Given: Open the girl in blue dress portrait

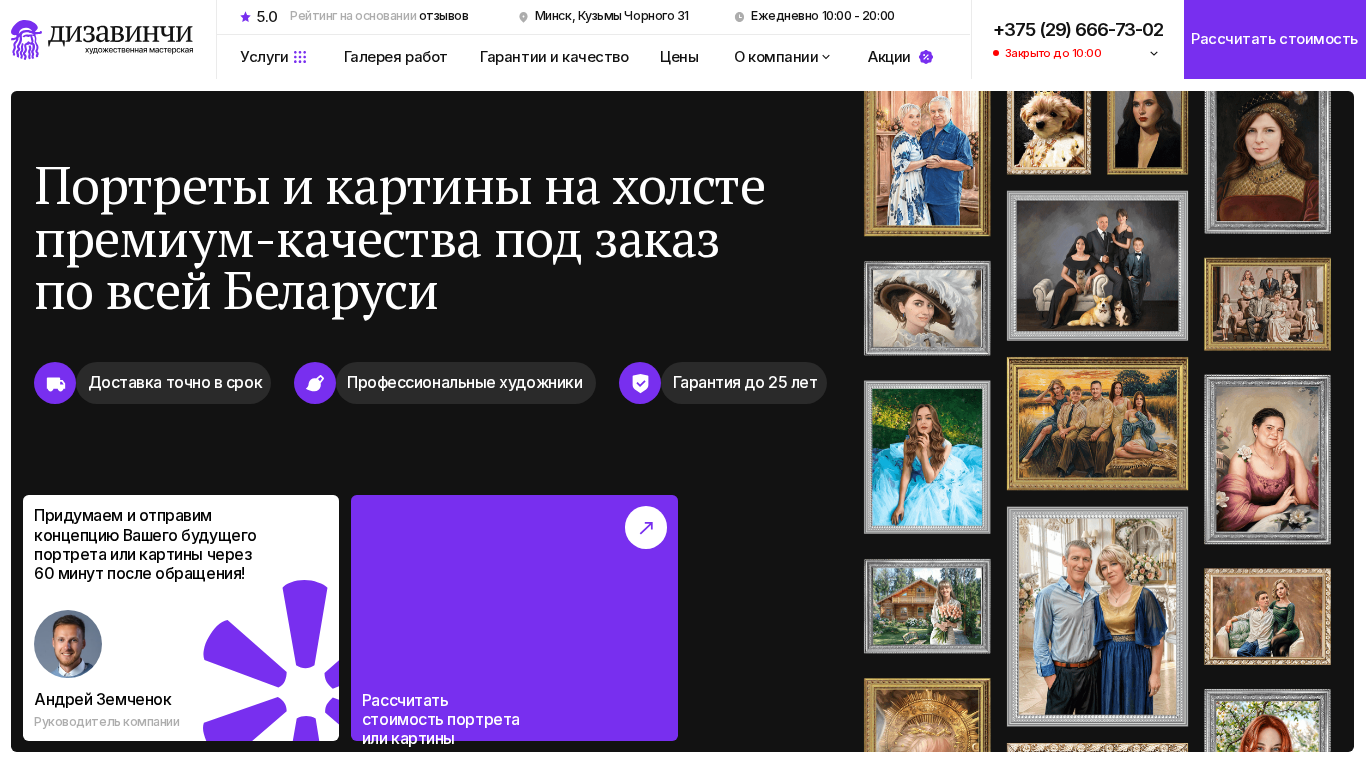Looking at the screenshot, I should pos(927,457).
